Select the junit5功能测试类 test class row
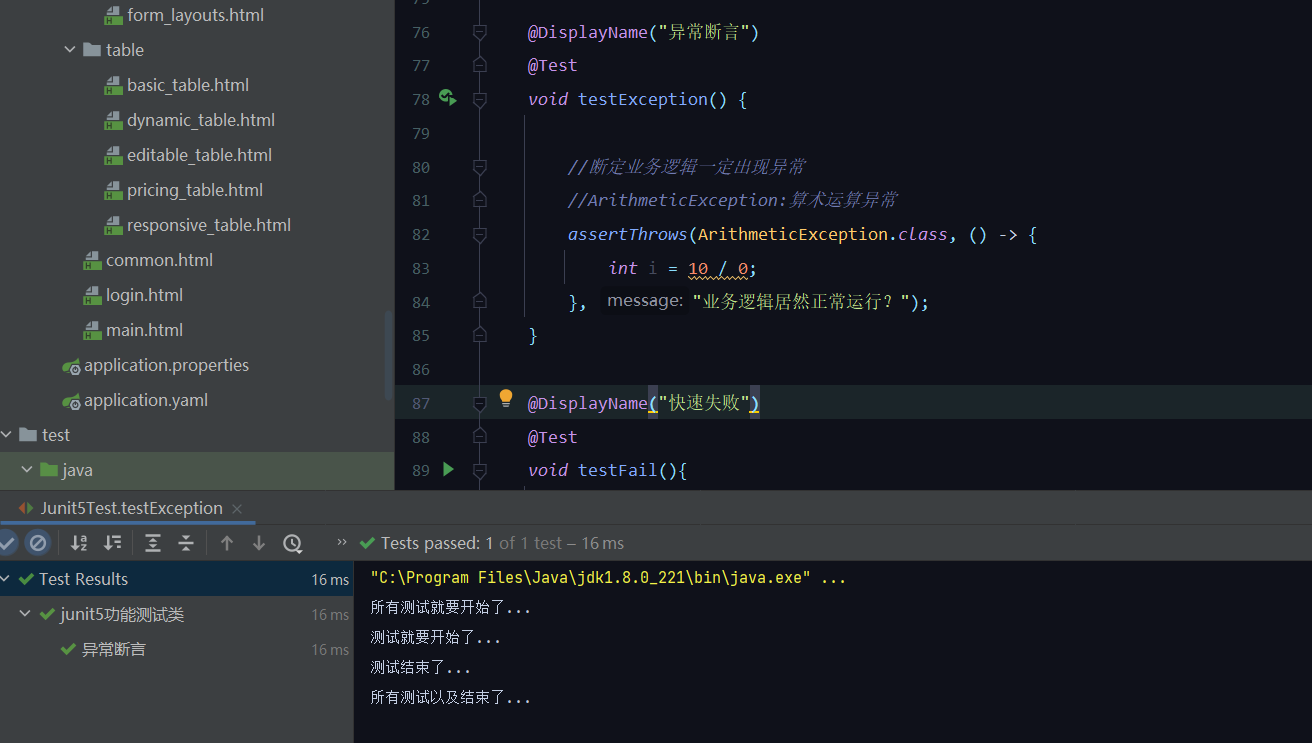Image resolution: width=1312 pixels, height=743 pixels. pyautogui.click(x=176, y=614)
